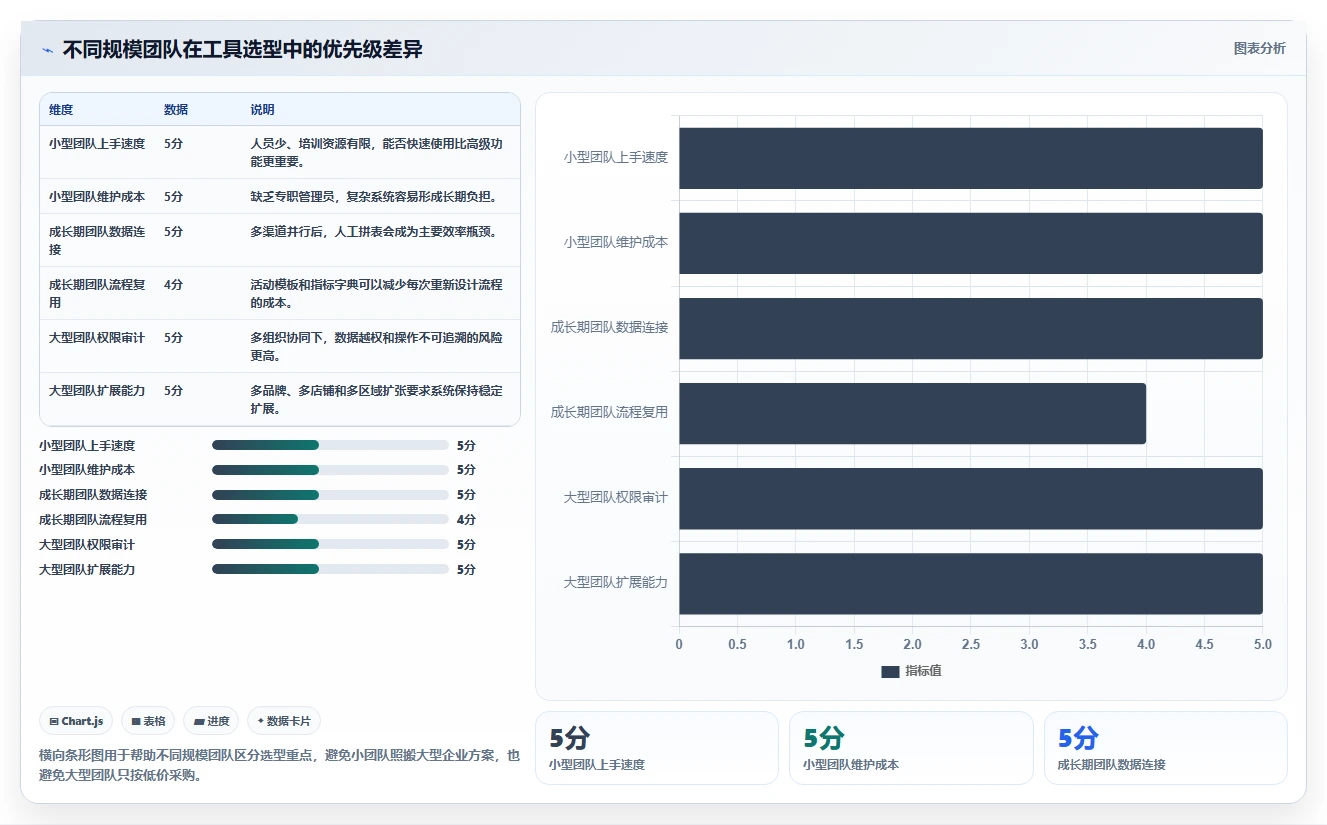The width and height of the screenshot is (1327, 825).
Task: Click the 小型团队维护成本 progress bar
Action: (330, 470)
